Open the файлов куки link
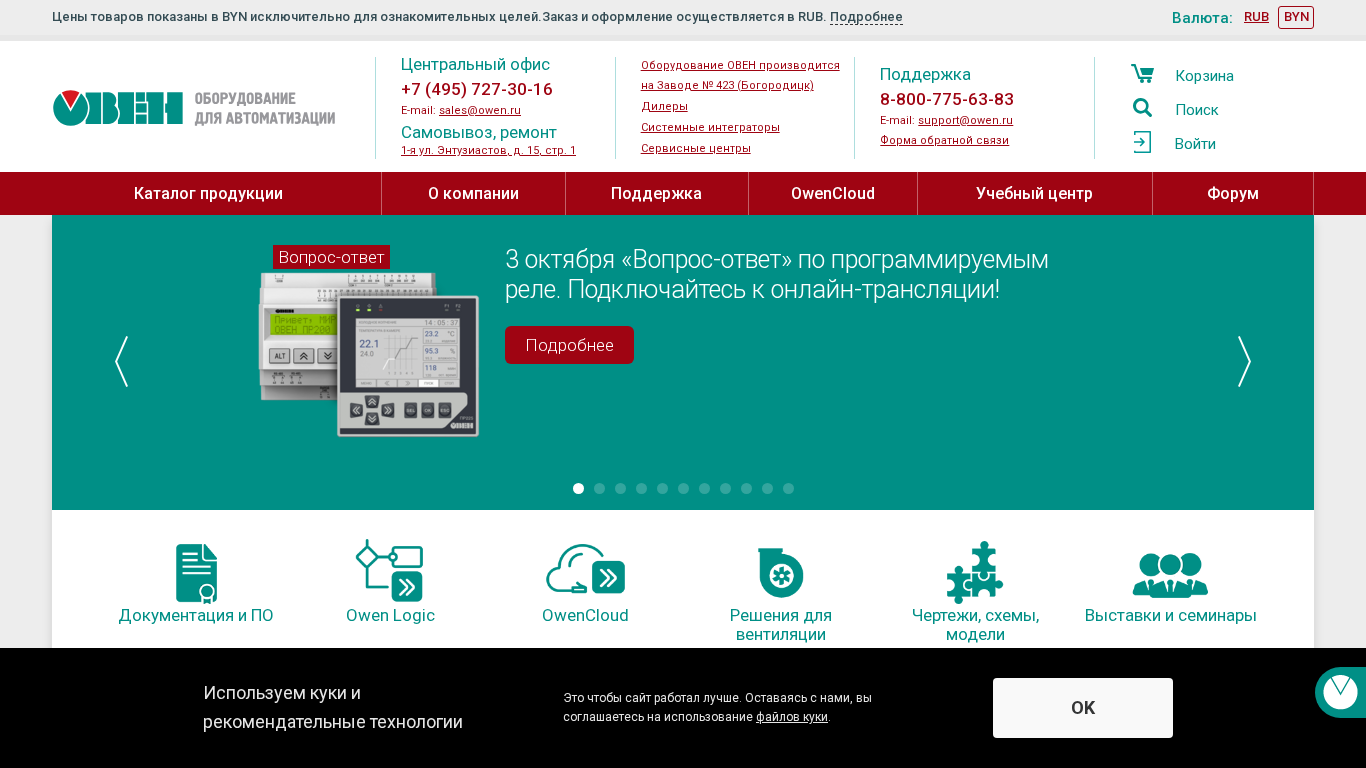1366x768 pixels. 792,717
